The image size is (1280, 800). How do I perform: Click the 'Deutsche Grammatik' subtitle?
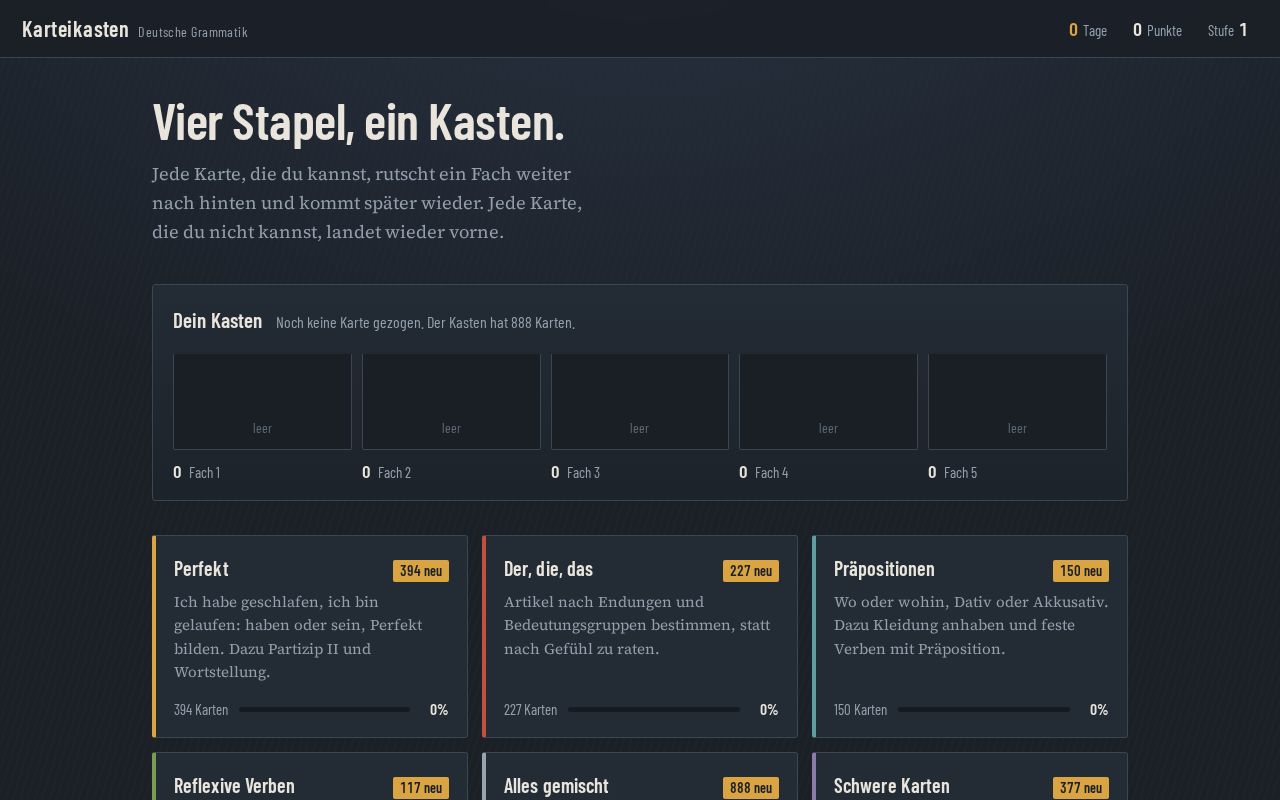[193, 32]
